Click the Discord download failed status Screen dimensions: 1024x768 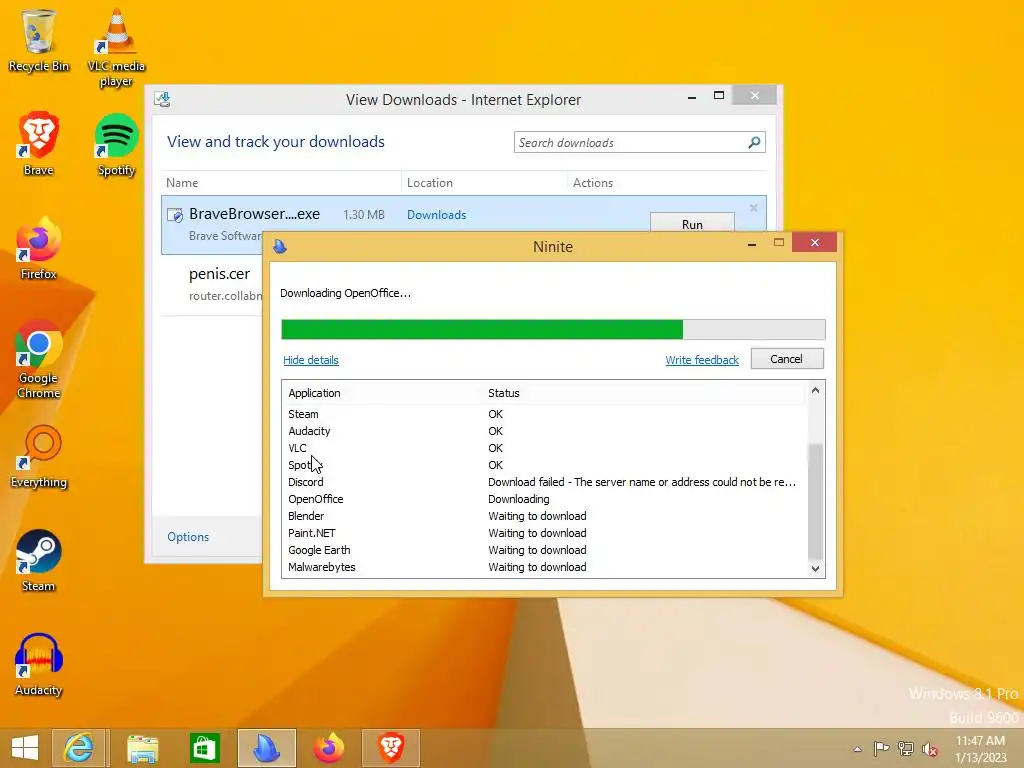(x=642, y=482)
